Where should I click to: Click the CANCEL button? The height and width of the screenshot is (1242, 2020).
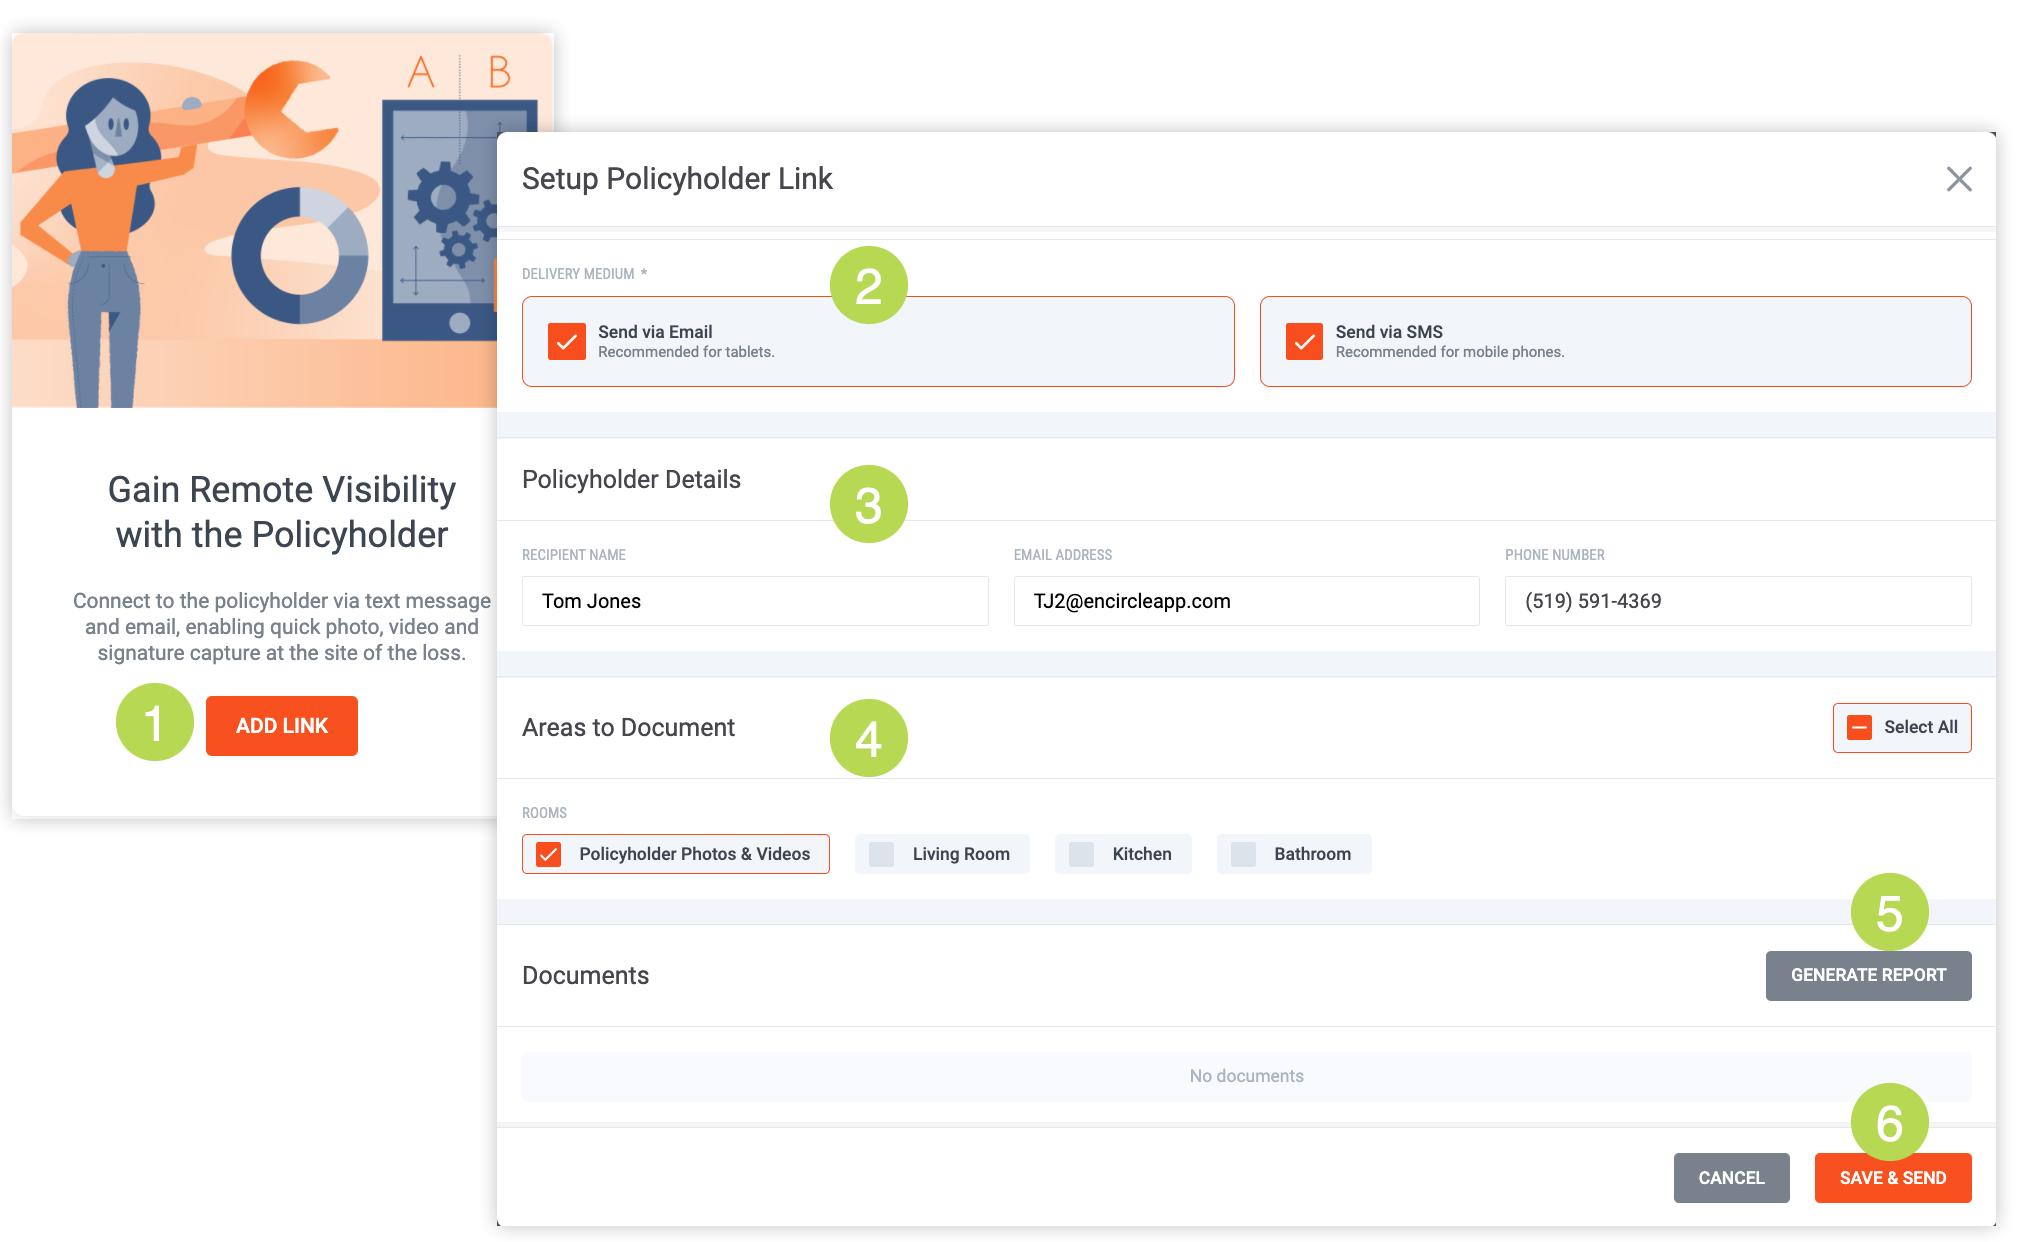click(1731, 1178)
